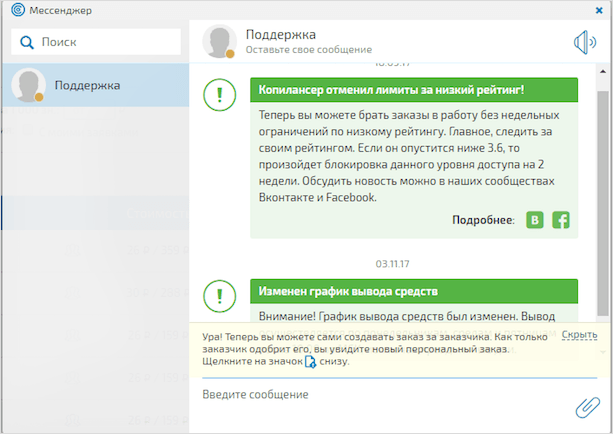
Task: Hide the notification with Скрыть link
Action: tap(579, 334)
